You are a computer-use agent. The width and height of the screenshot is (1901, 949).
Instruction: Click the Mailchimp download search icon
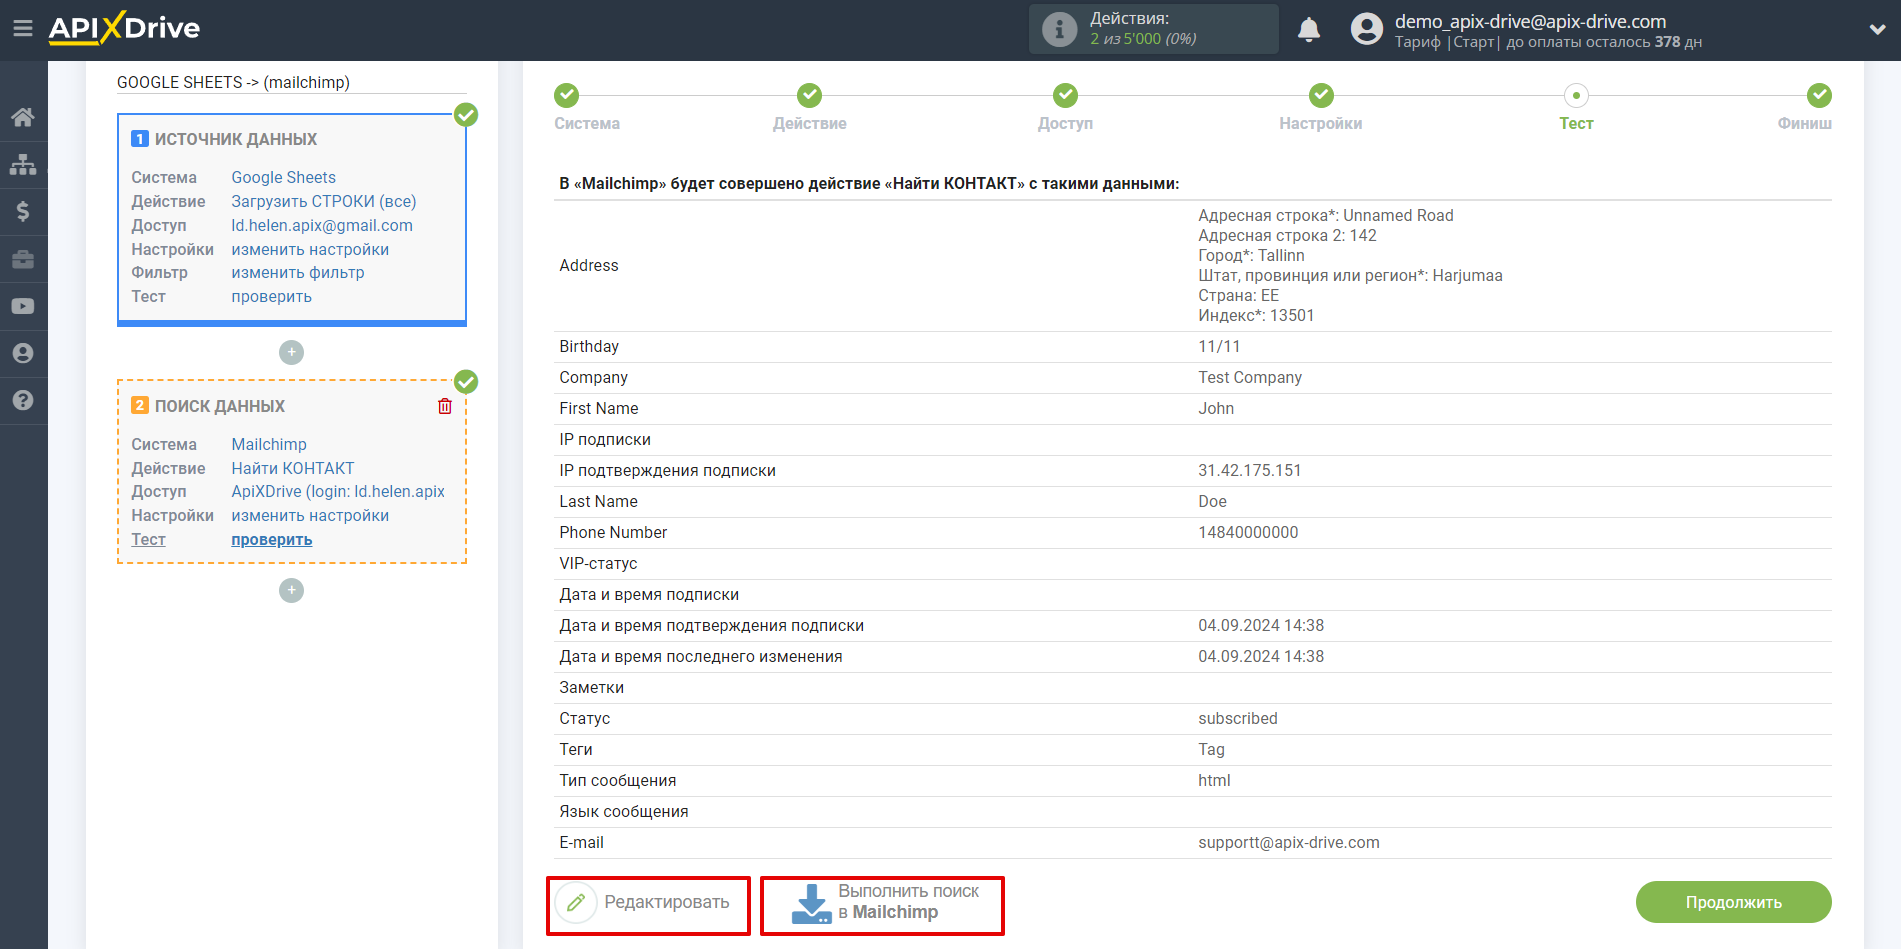811,903
